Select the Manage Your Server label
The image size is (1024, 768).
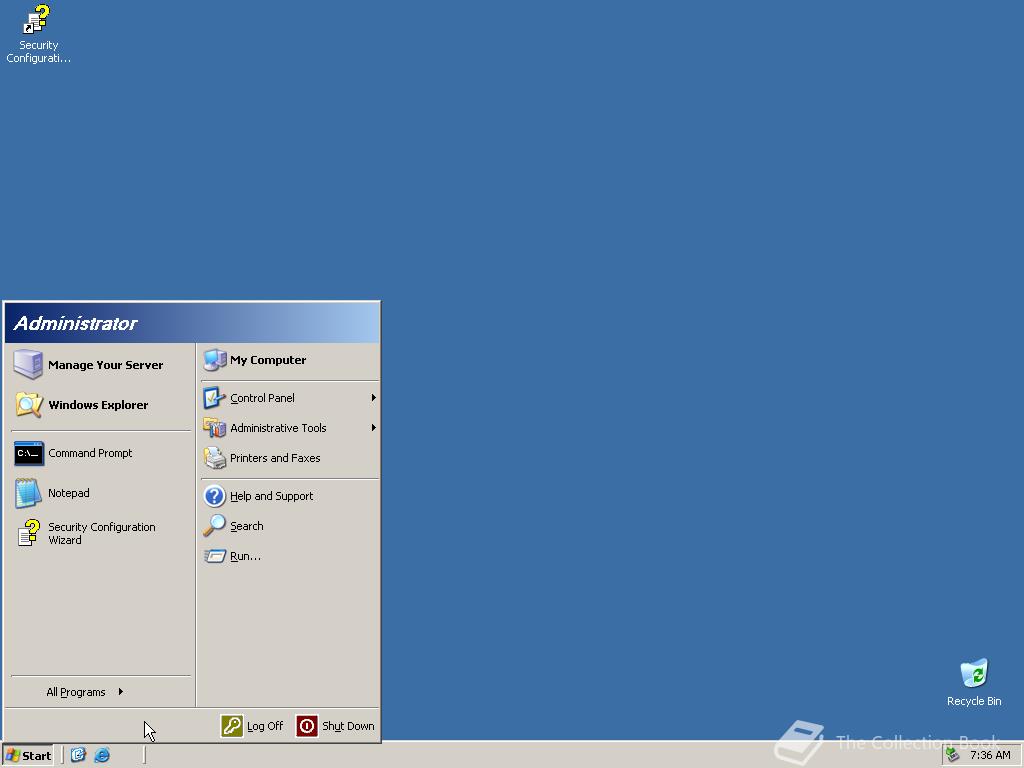(106, 365)
